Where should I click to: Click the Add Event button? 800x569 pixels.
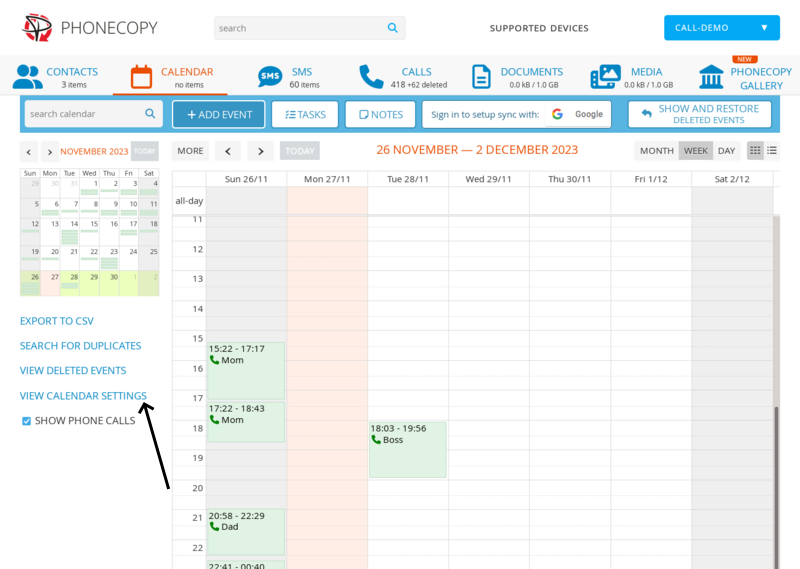(x=219, y=114)
